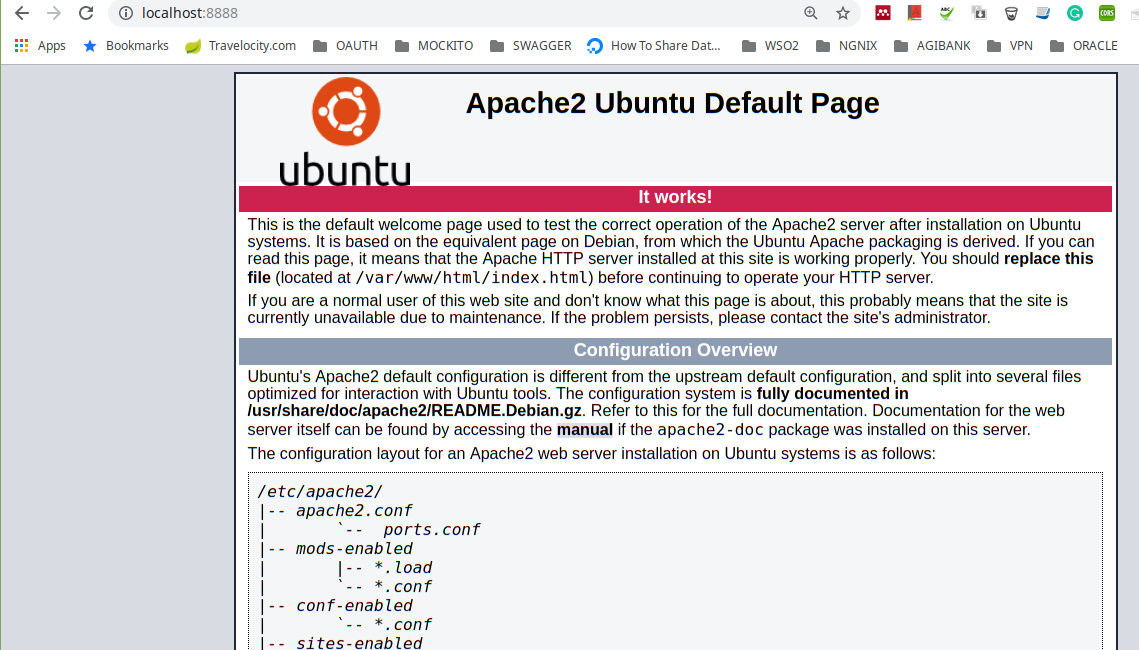Open the How To Share Dat... bookmark
This screenshot has height=650, width=1139.
point(654,46)
